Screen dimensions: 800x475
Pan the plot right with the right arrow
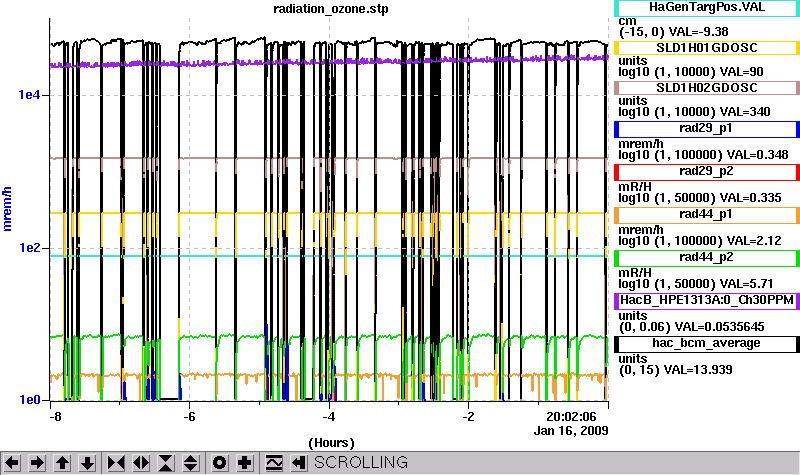coord(37,463)
